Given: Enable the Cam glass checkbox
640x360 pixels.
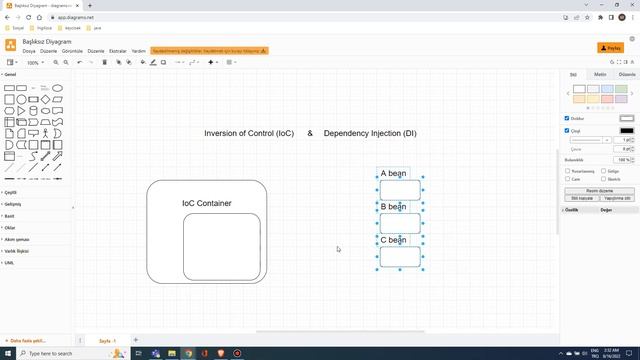Looking at the screenshot, I should pos(567,179).
